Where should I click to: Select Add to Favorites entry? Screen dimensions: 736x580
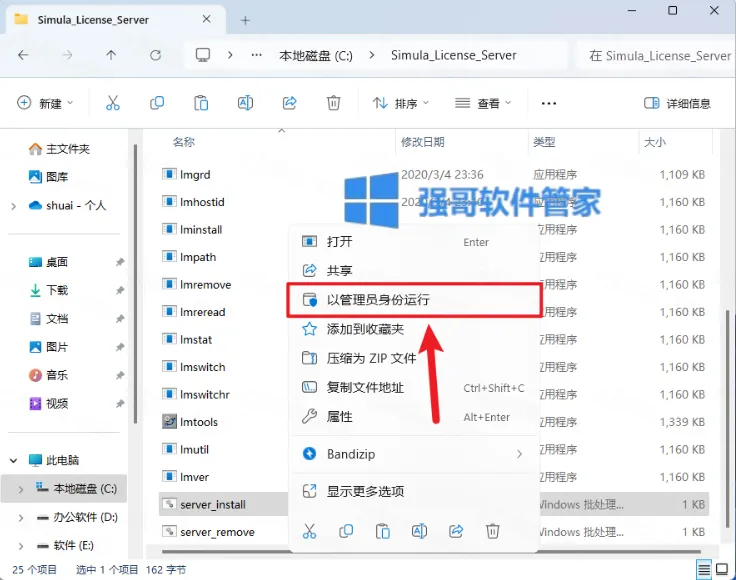[x=414, y=329]
